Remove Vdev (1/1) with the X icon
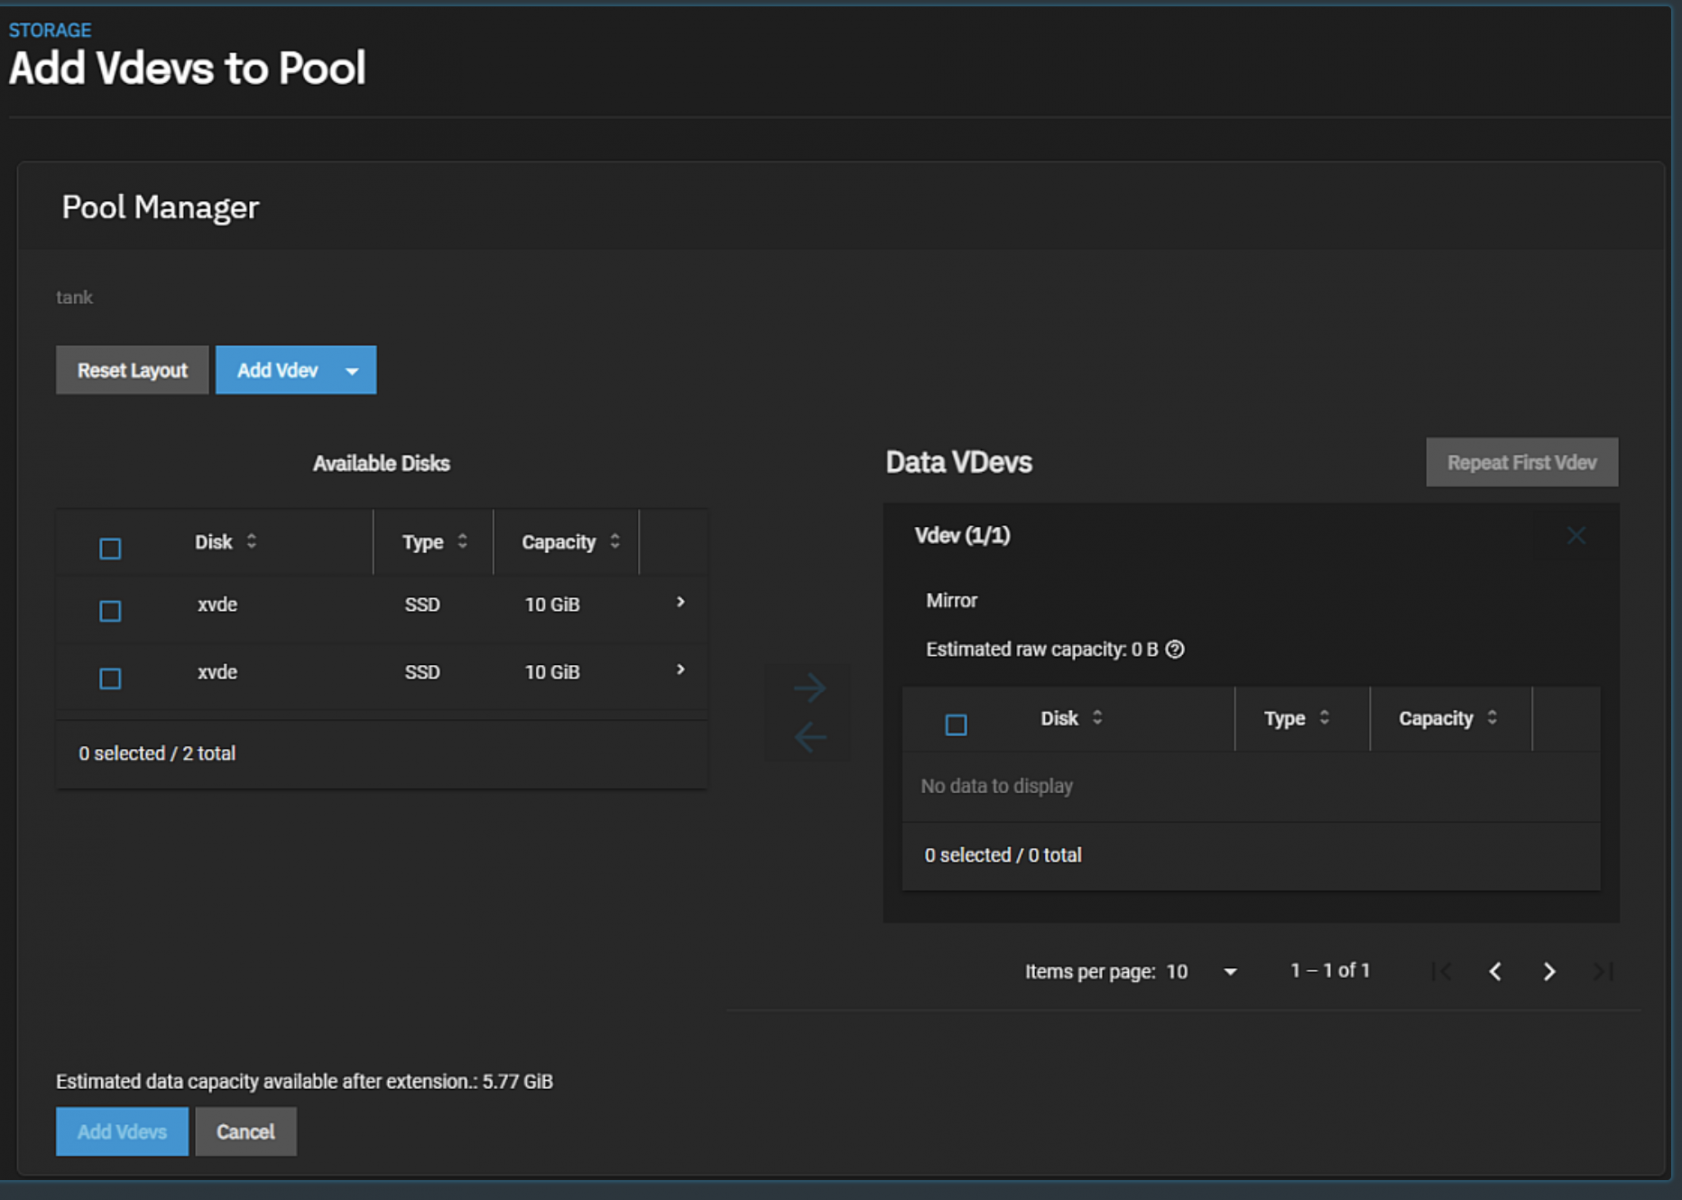The height and width of the screenshot is (1200, 1682). (1576, 536)
